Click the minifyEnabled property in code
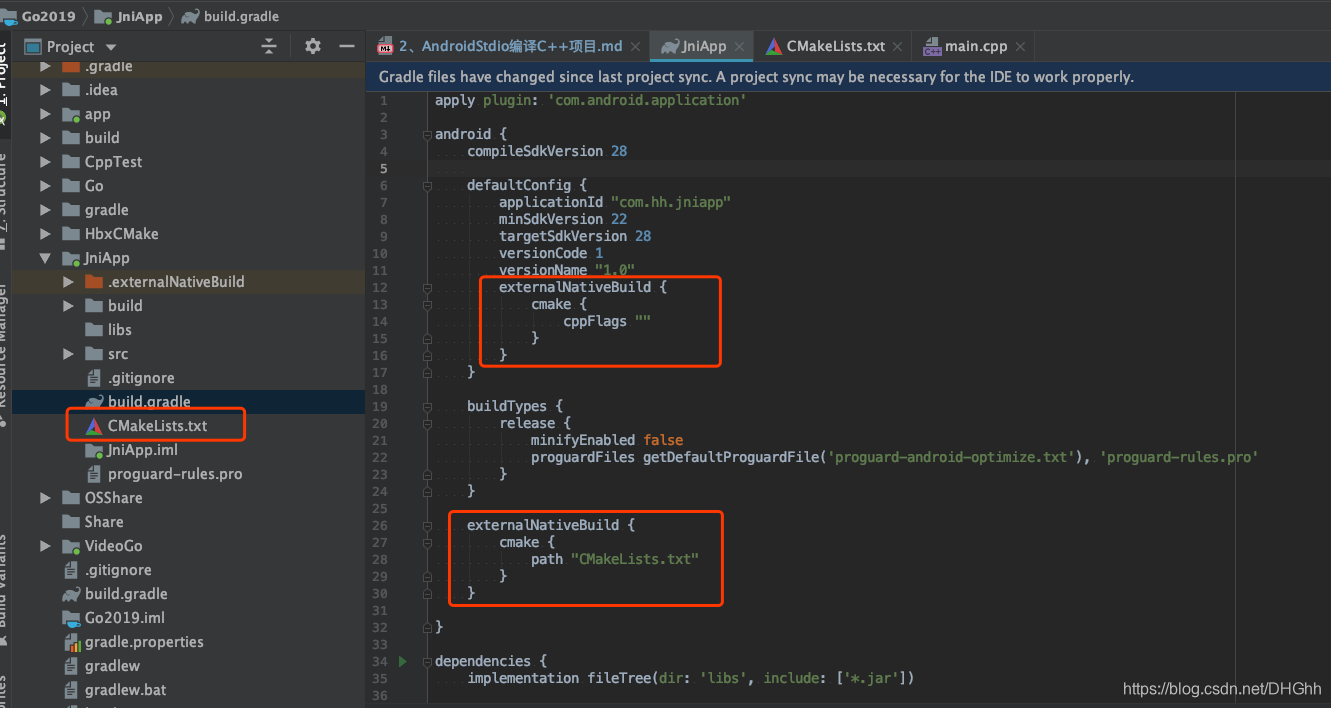 coord(583,440)
